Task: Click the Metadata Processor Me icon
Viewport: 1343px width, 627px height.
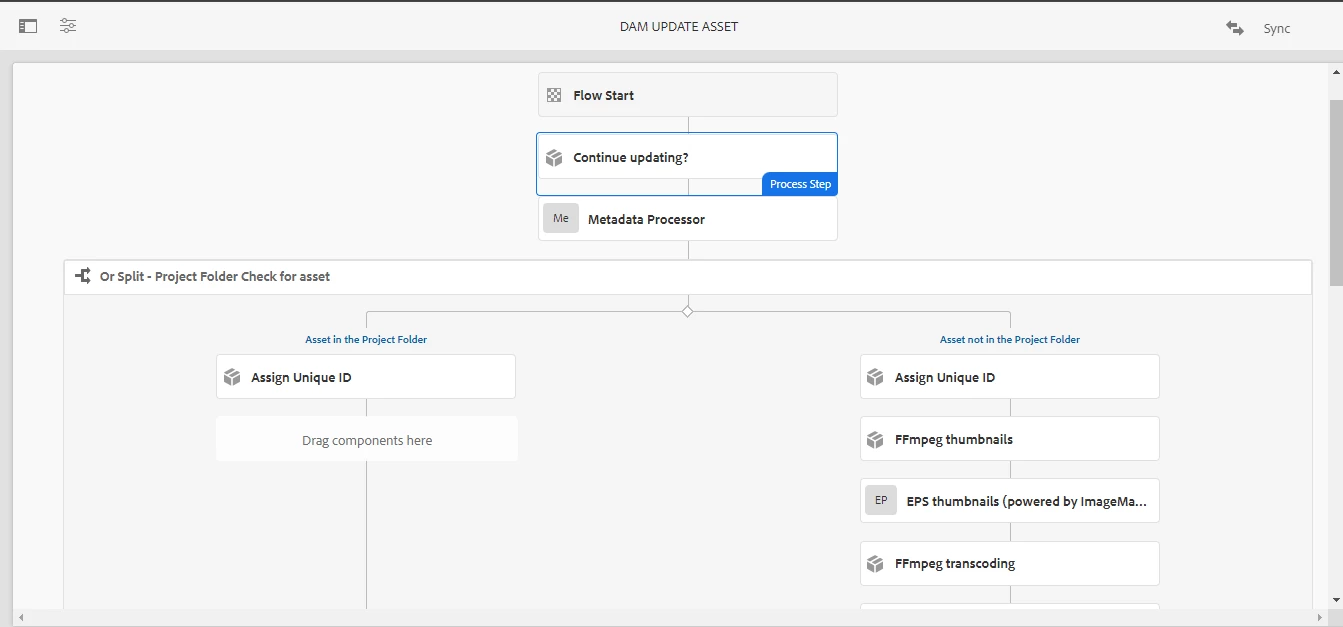Action: [x=561, y=218]
